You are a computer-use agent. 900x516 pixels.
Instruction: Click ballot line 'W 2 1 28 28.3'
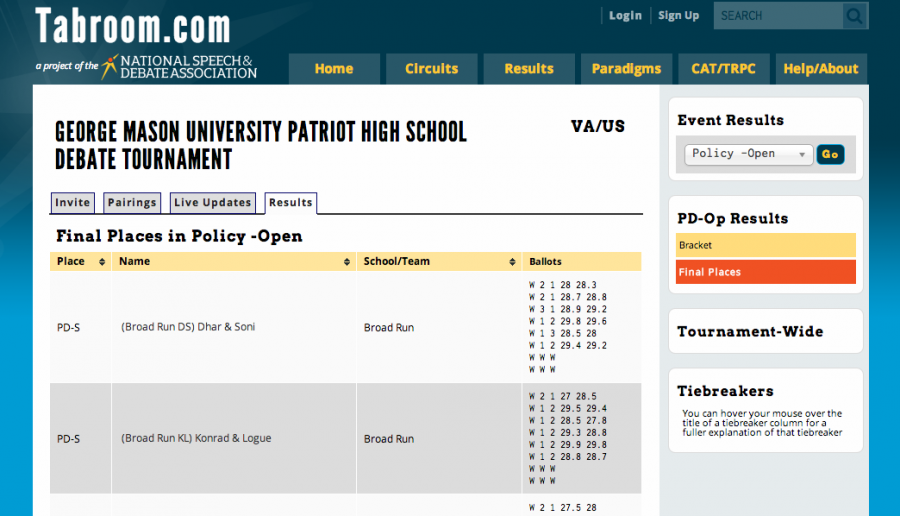562,285
